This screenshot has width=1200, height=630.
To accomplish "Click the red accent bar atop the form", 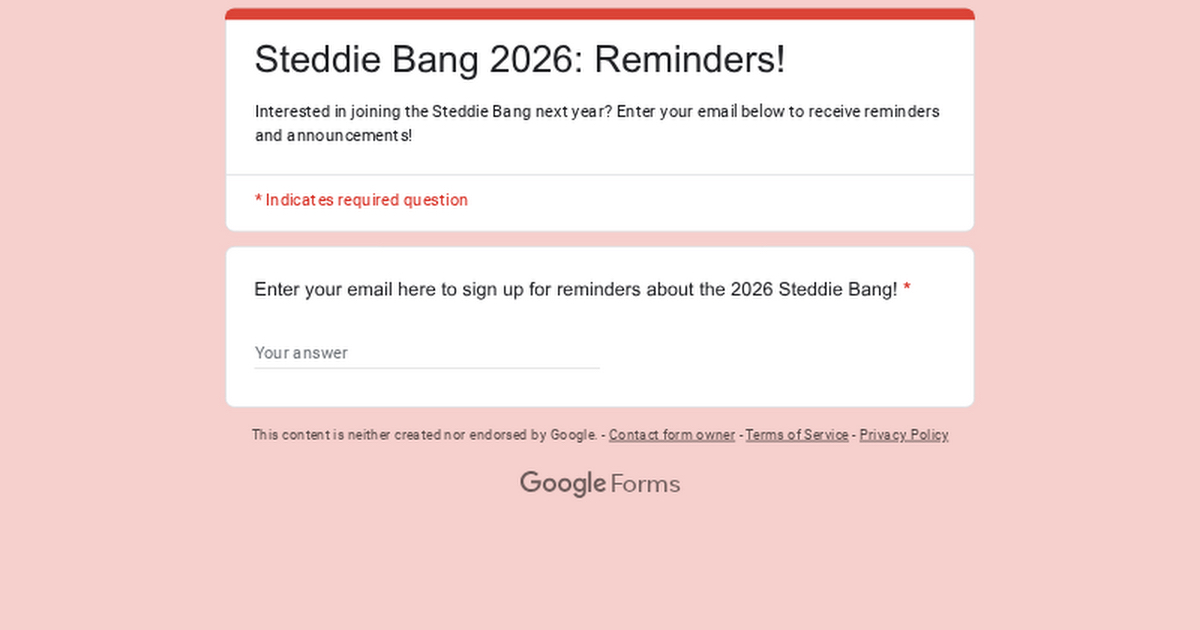I will point(600,14).
